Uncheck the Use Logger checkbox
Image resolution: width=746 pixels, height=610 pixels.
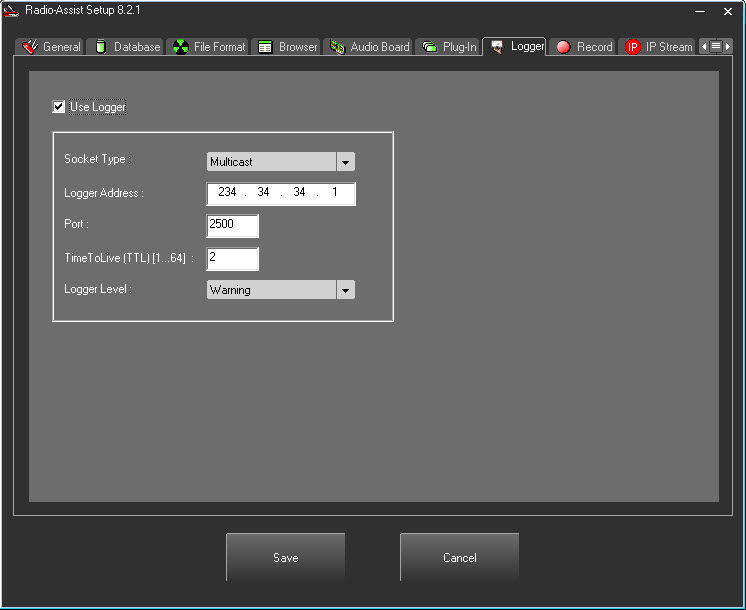[x=59, y=107]
